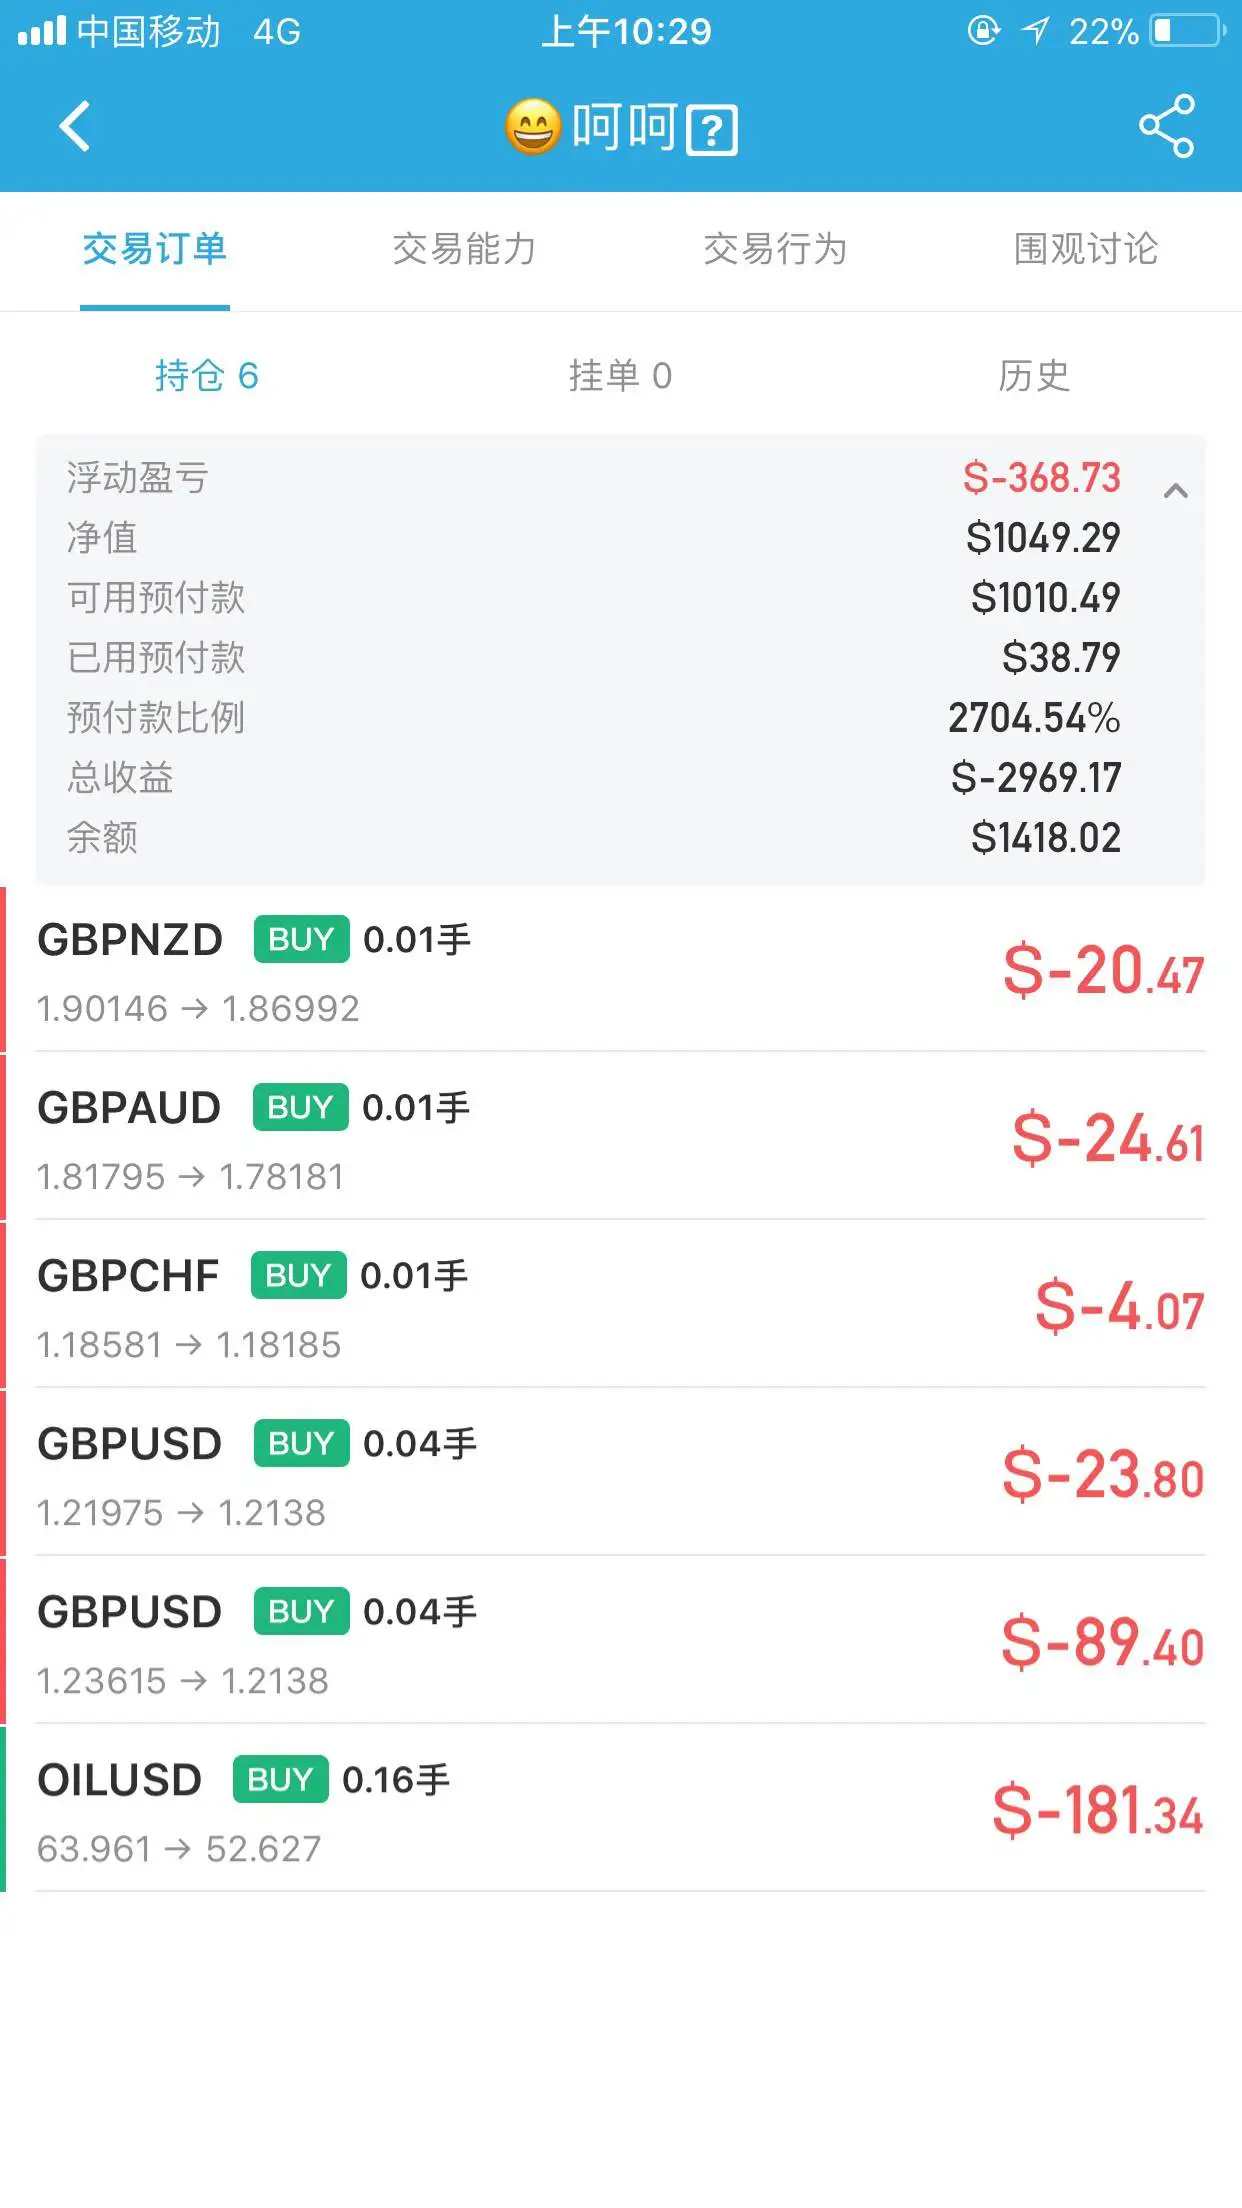Open the 围观讨论 tab
The width and height of the screenshot is (1242, 2208).
(1086, 249)
